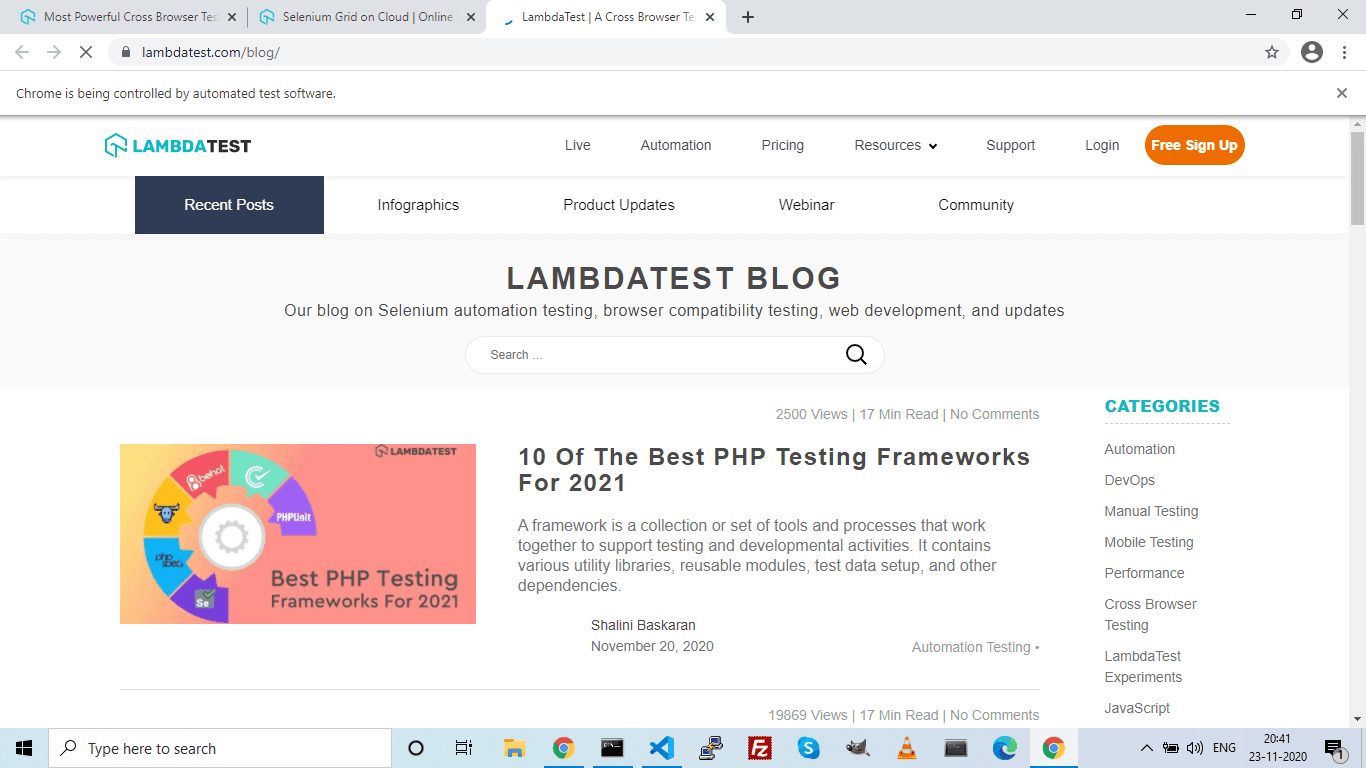Open Microsoft Edge from the taskbar
1366x768 pixels.
1005,748
